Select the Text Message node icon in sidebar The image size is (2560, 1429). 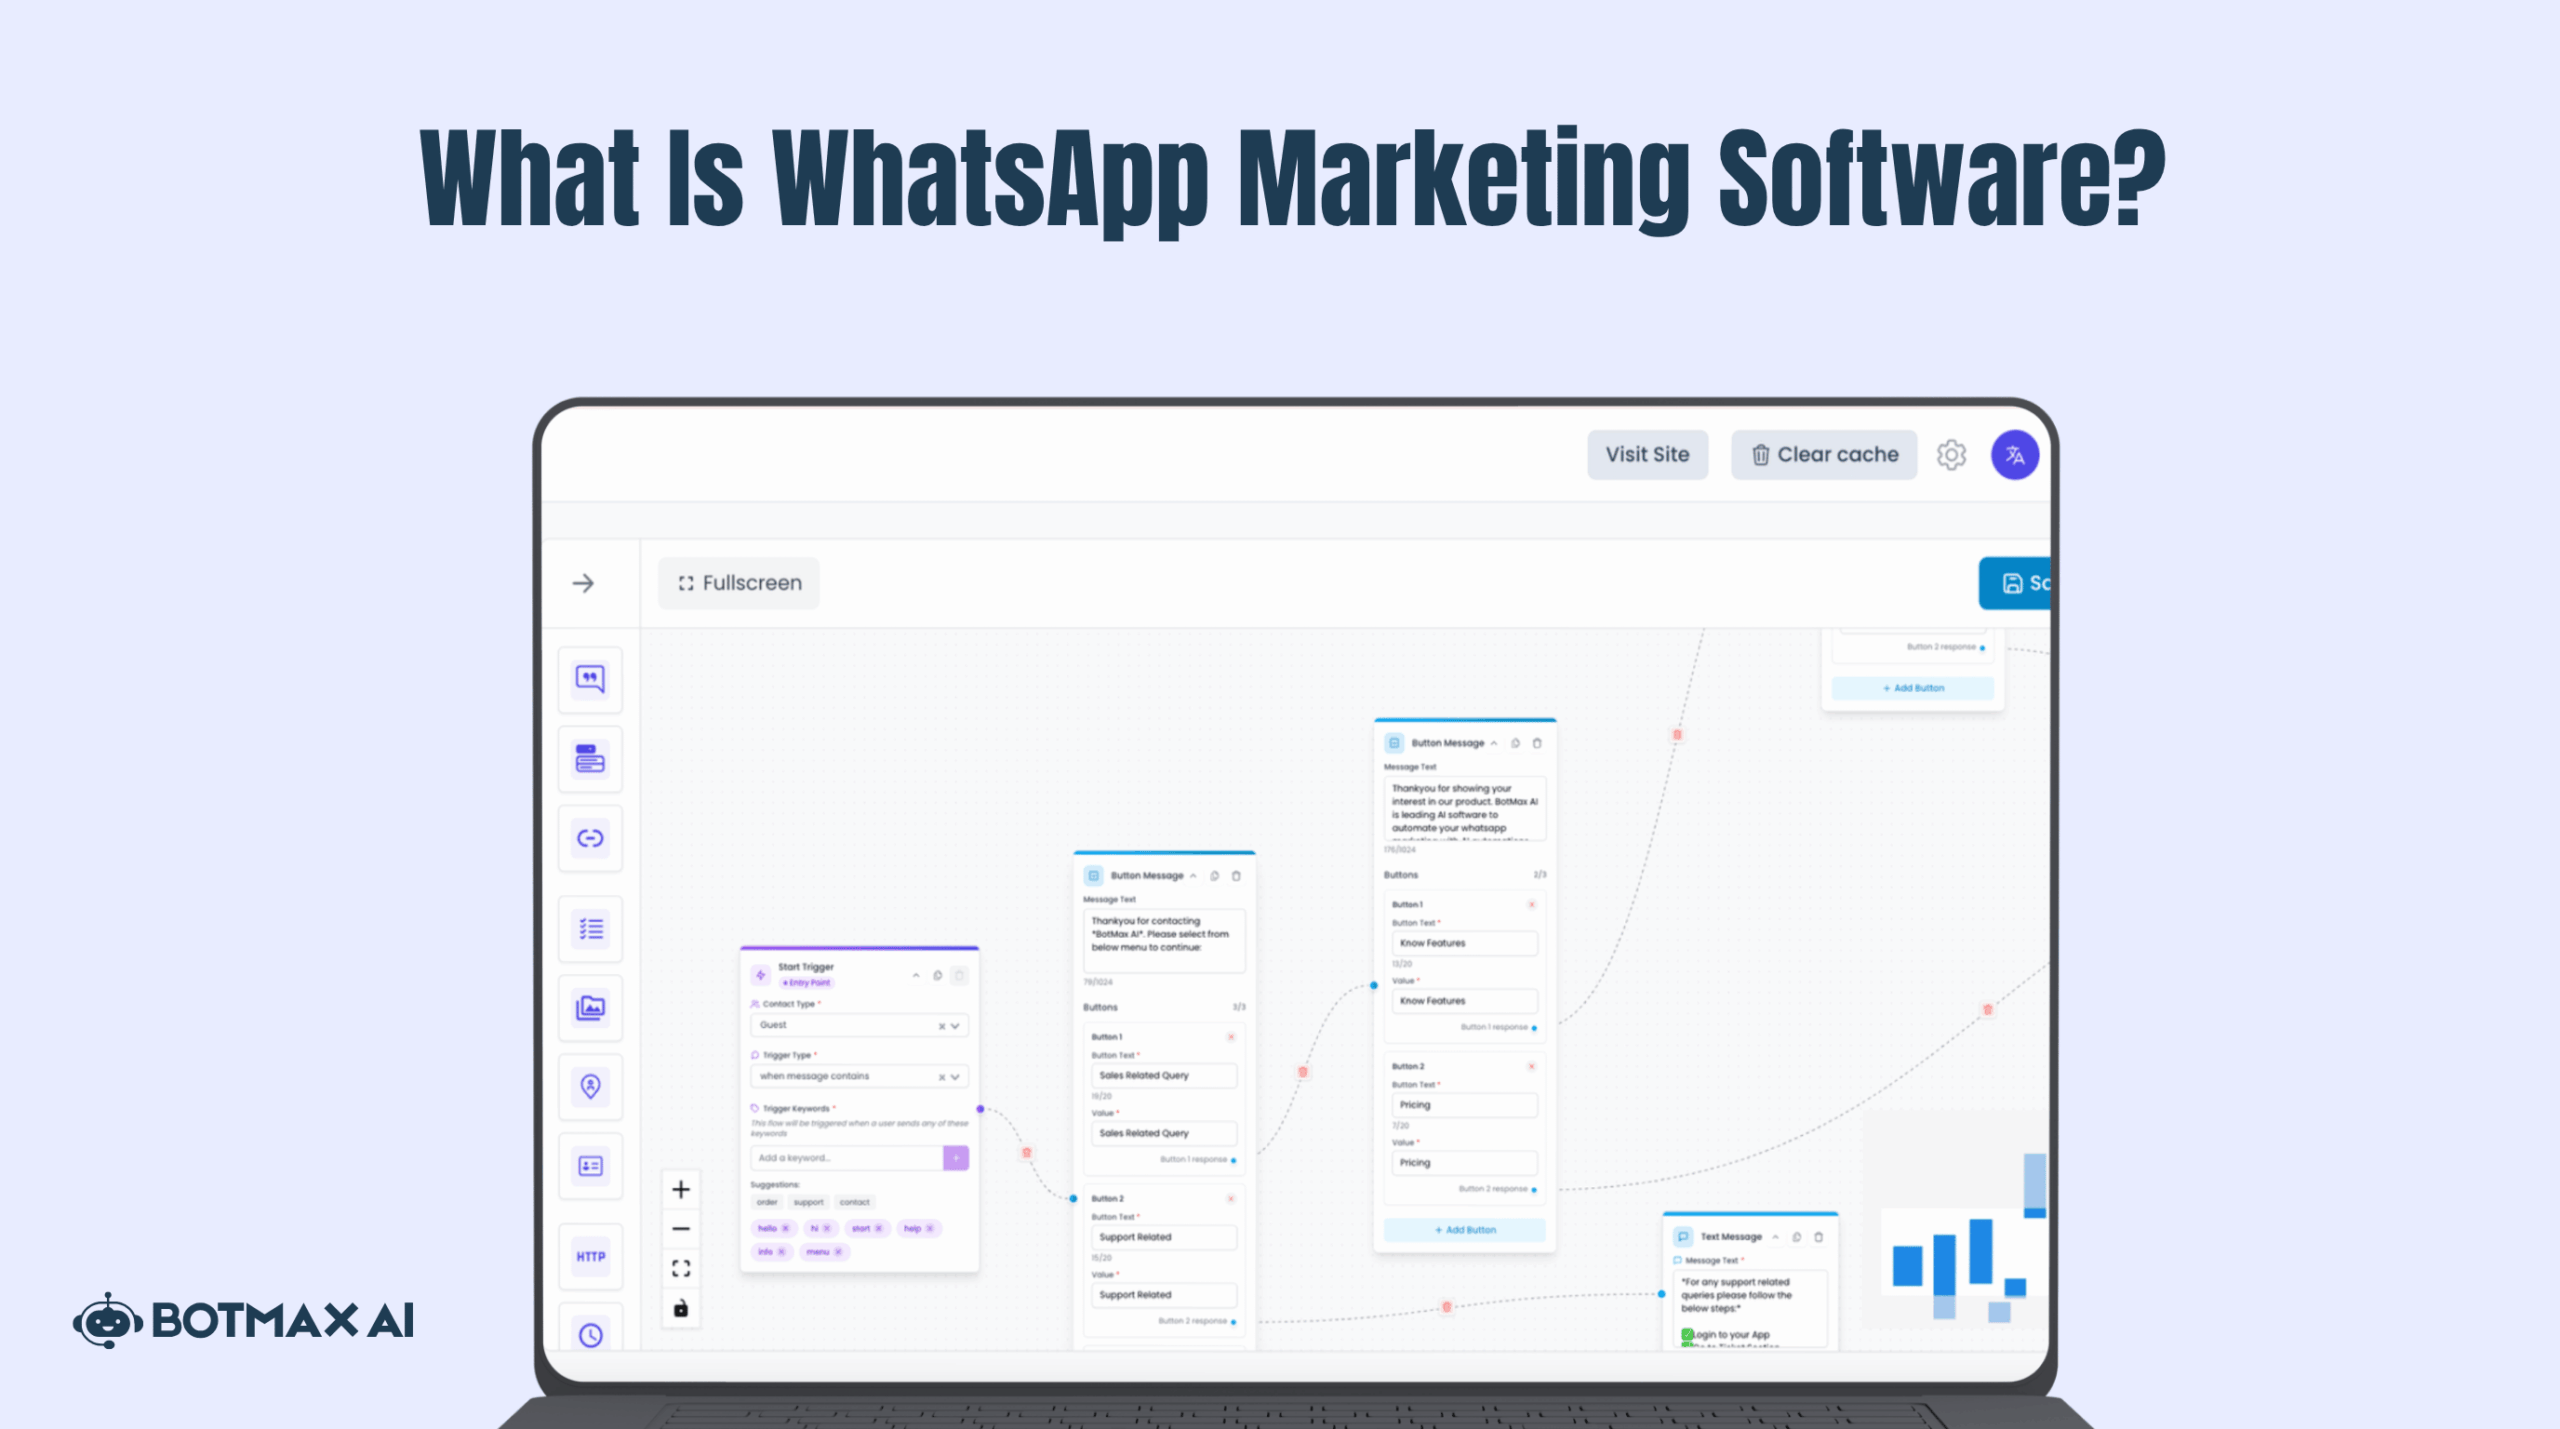[590, 680]
